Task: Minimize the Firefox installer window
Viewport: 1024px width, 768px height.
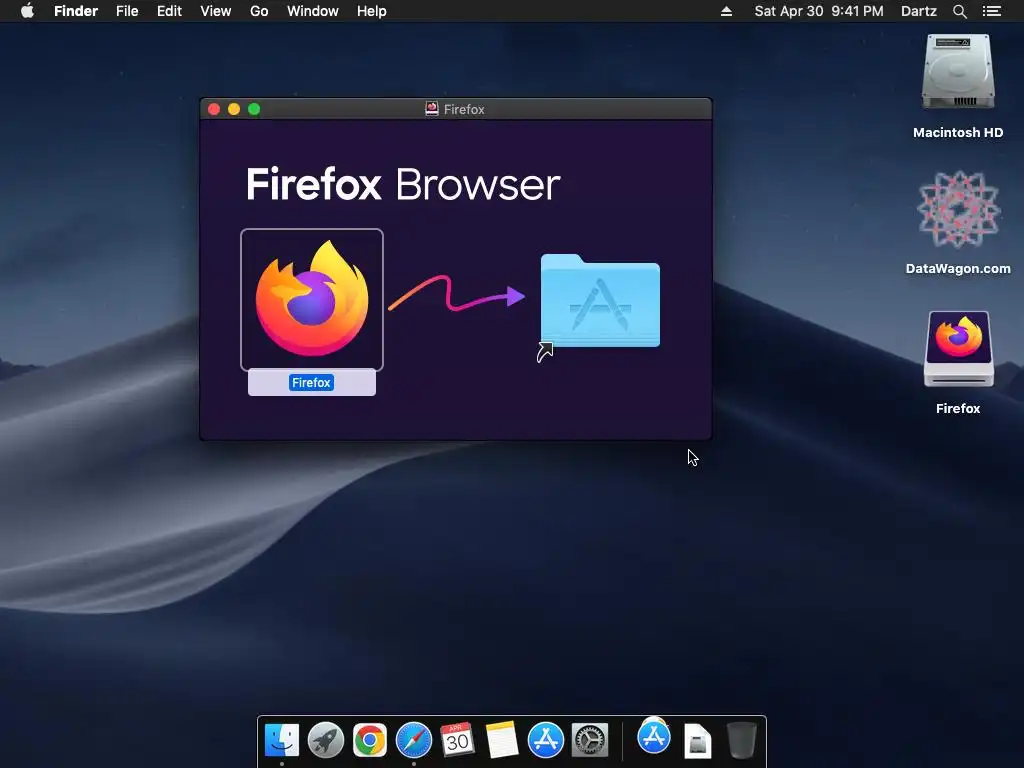Action: (x=234, y=109)
